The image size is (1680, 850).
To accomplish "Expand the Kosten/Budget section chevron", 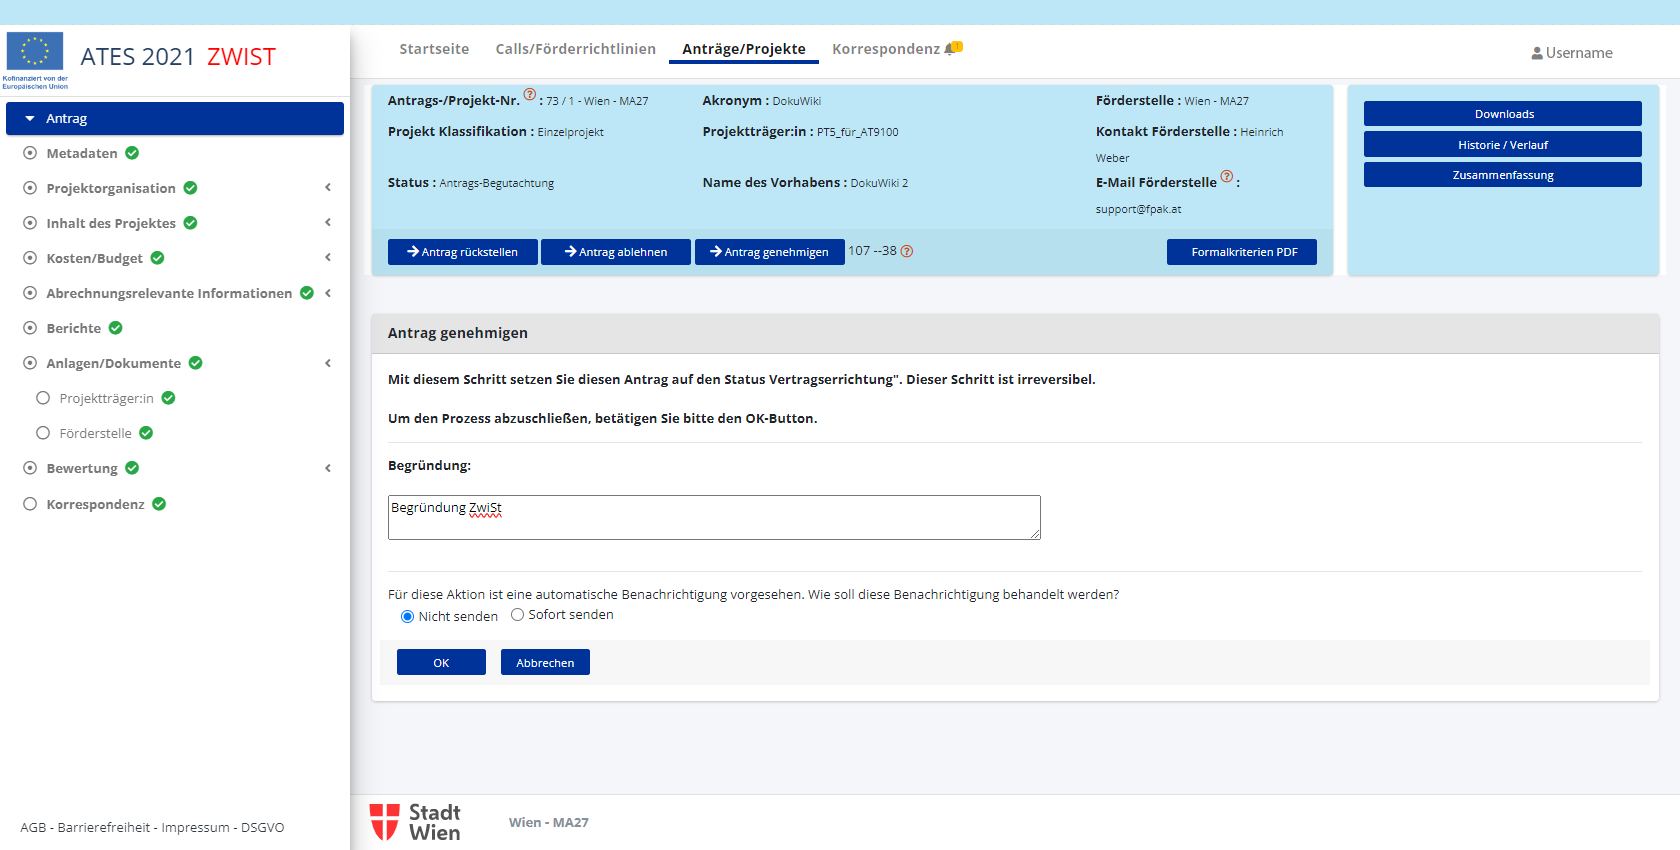I will coord(328,258).
